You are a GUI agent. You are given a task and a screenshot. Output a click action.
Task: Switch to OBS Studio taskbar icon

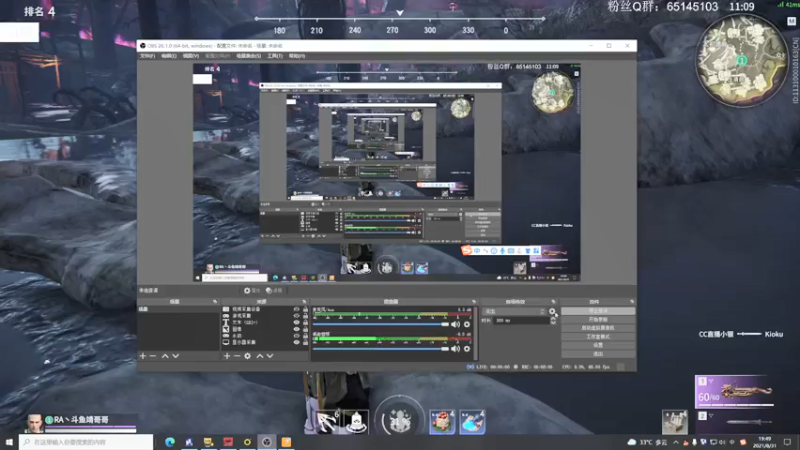click(x=267, y=442)
